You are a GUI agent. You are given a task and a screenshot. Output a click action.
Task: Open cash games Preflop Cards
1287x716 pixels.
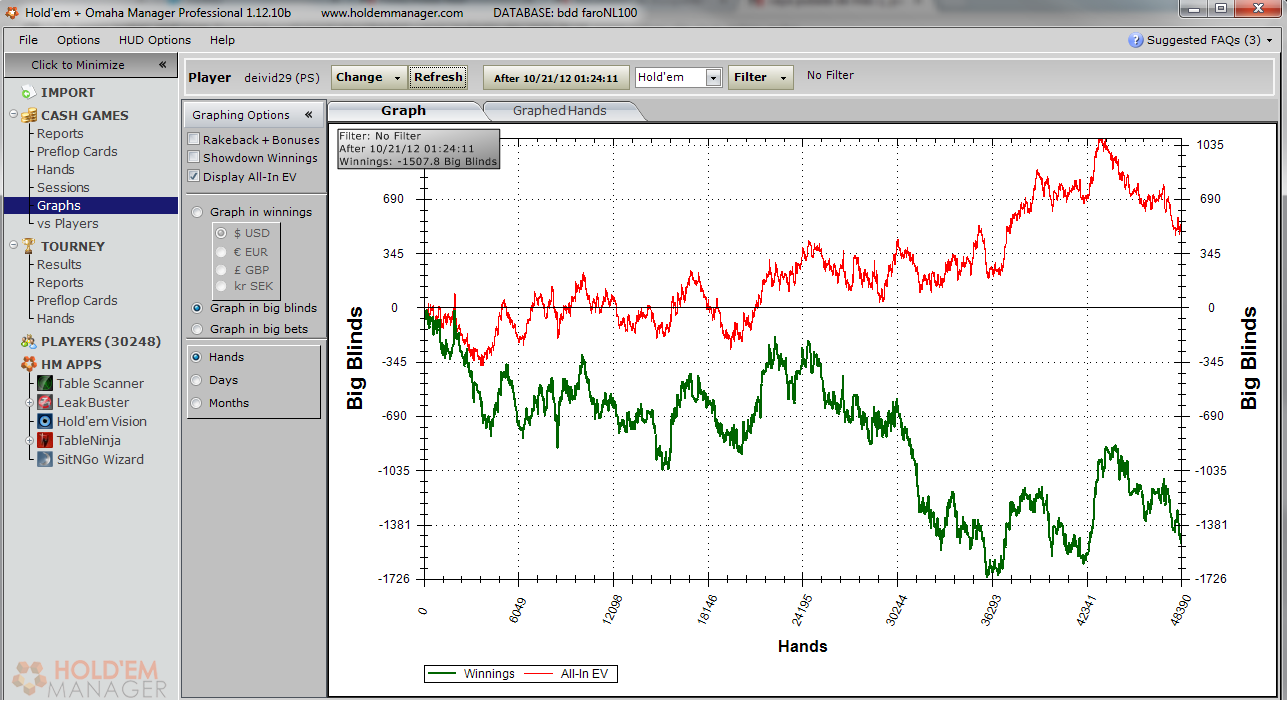point(77,151)
